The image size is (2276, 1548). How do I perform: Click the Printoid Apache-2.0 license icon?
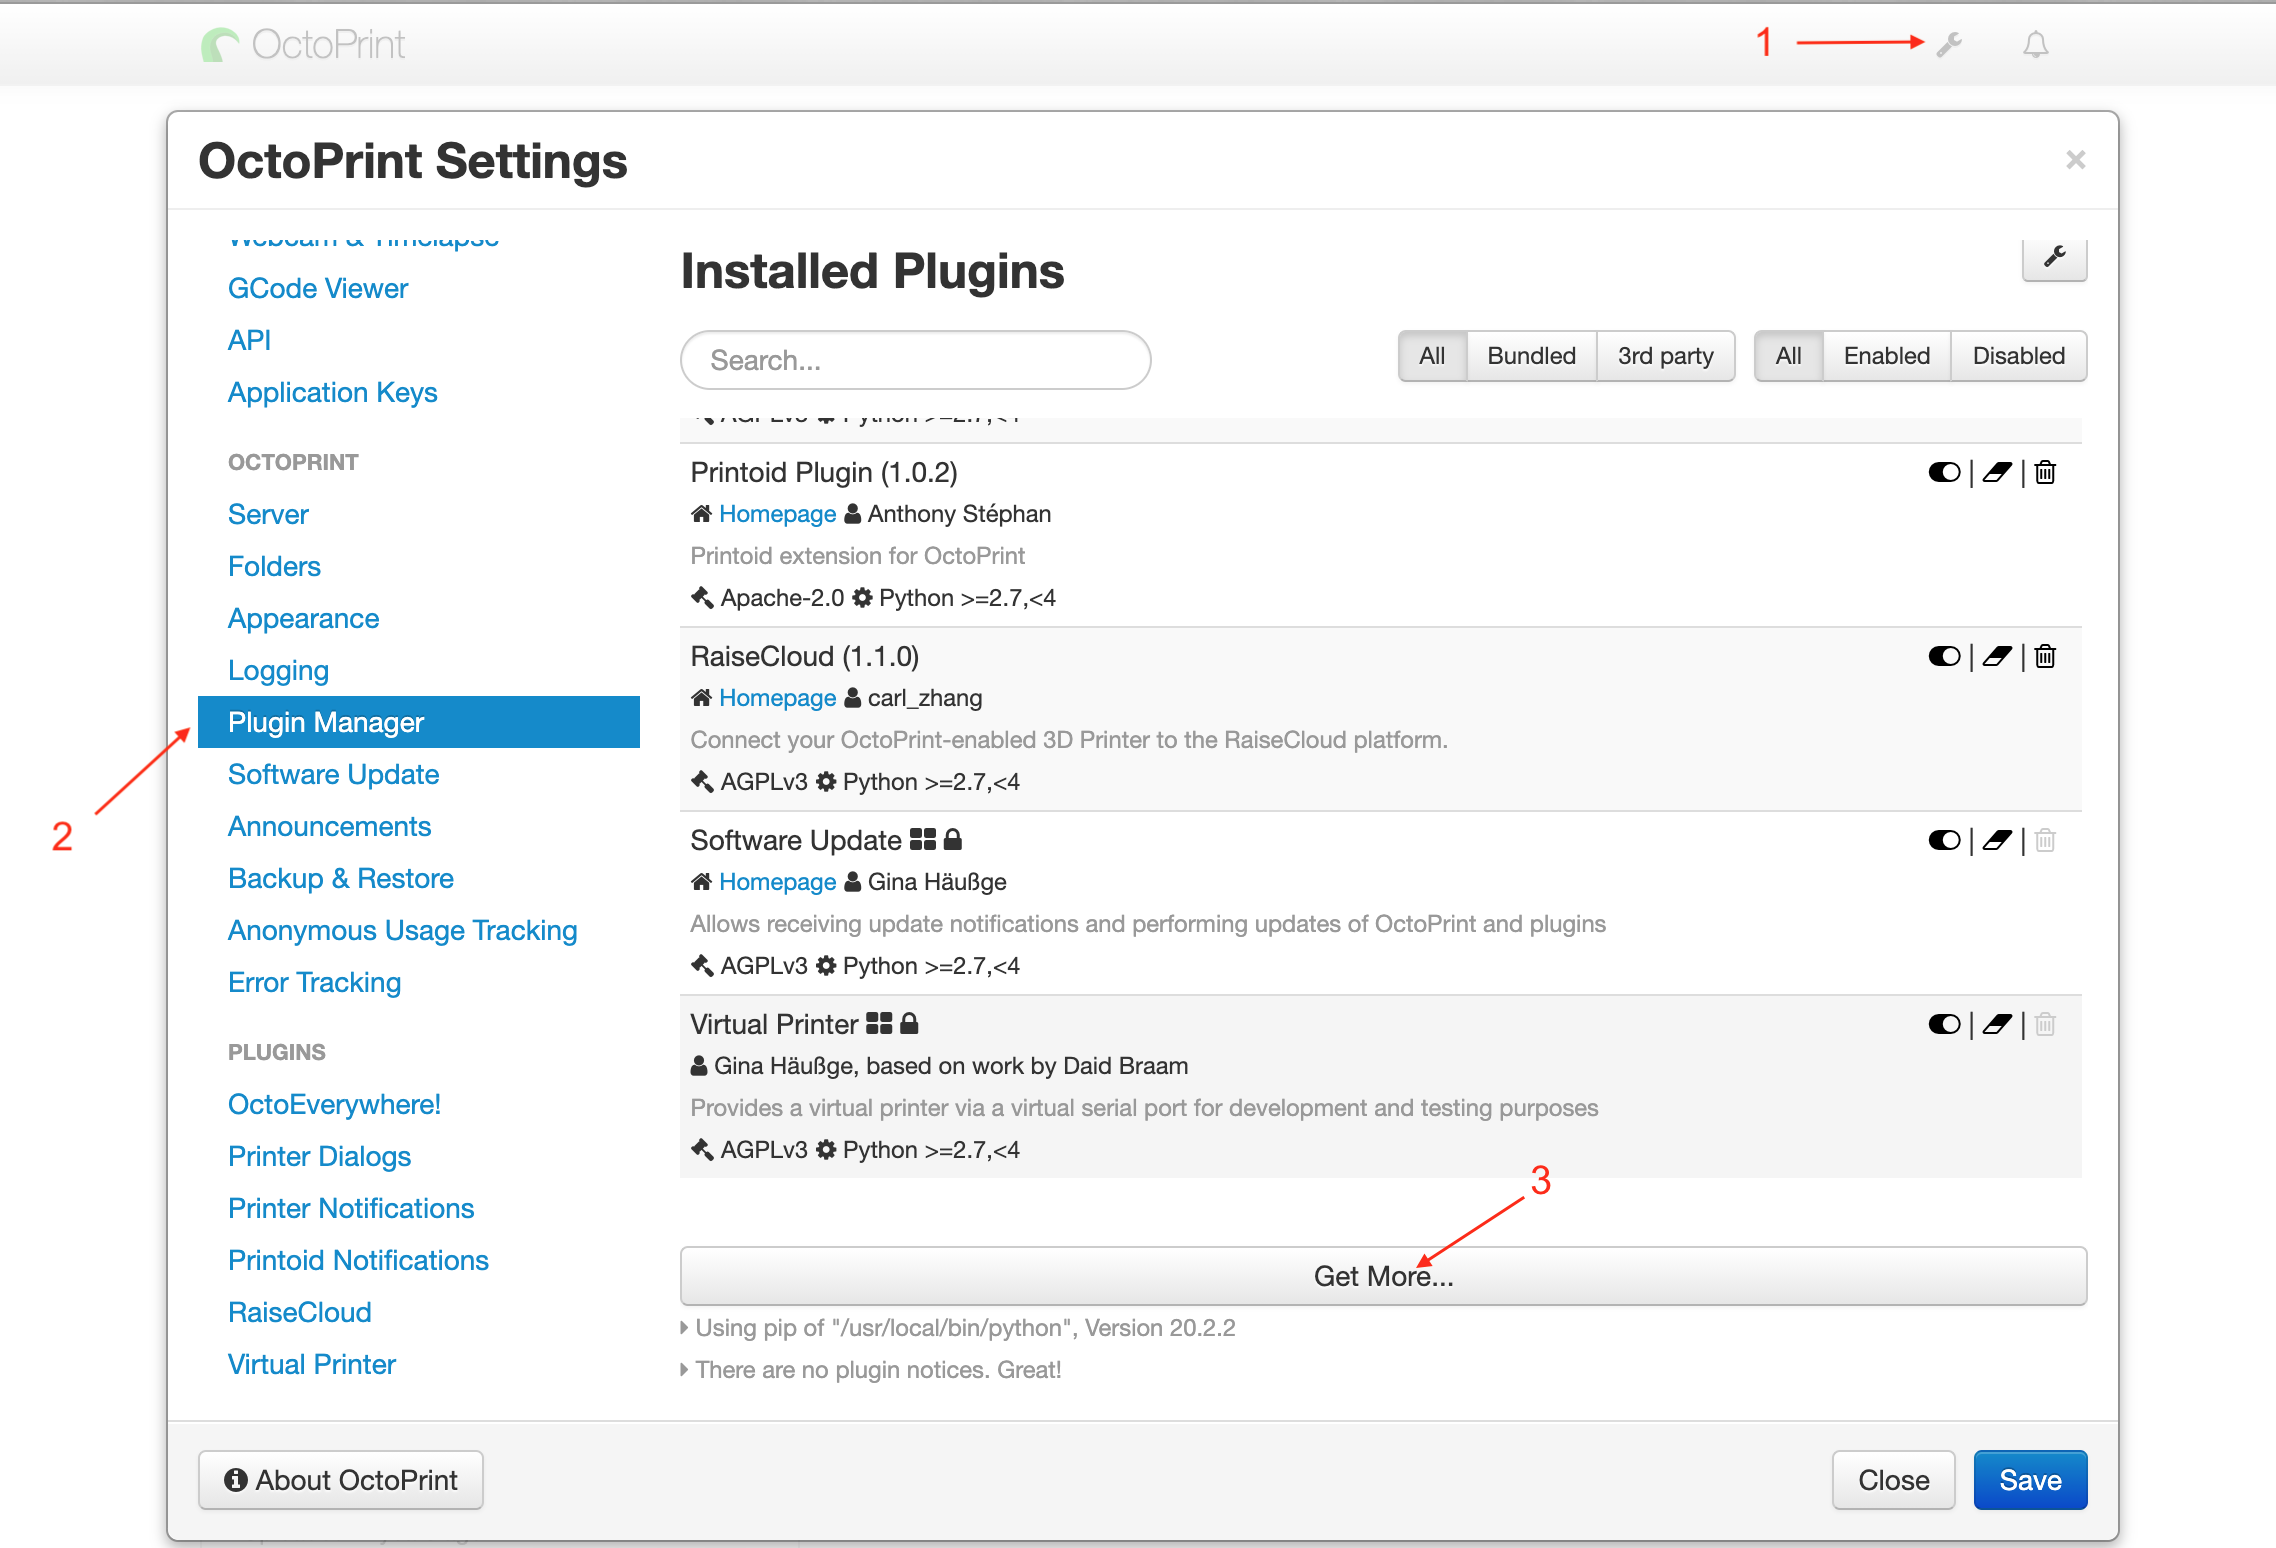click(702, 598)
